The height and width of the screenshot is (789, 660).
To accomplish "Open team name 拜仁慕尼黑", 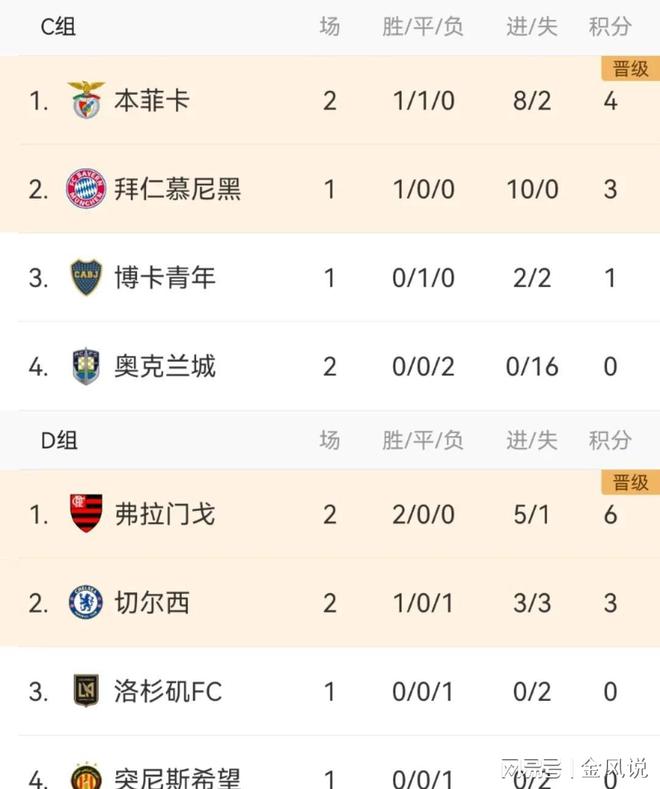I will 178,189.
